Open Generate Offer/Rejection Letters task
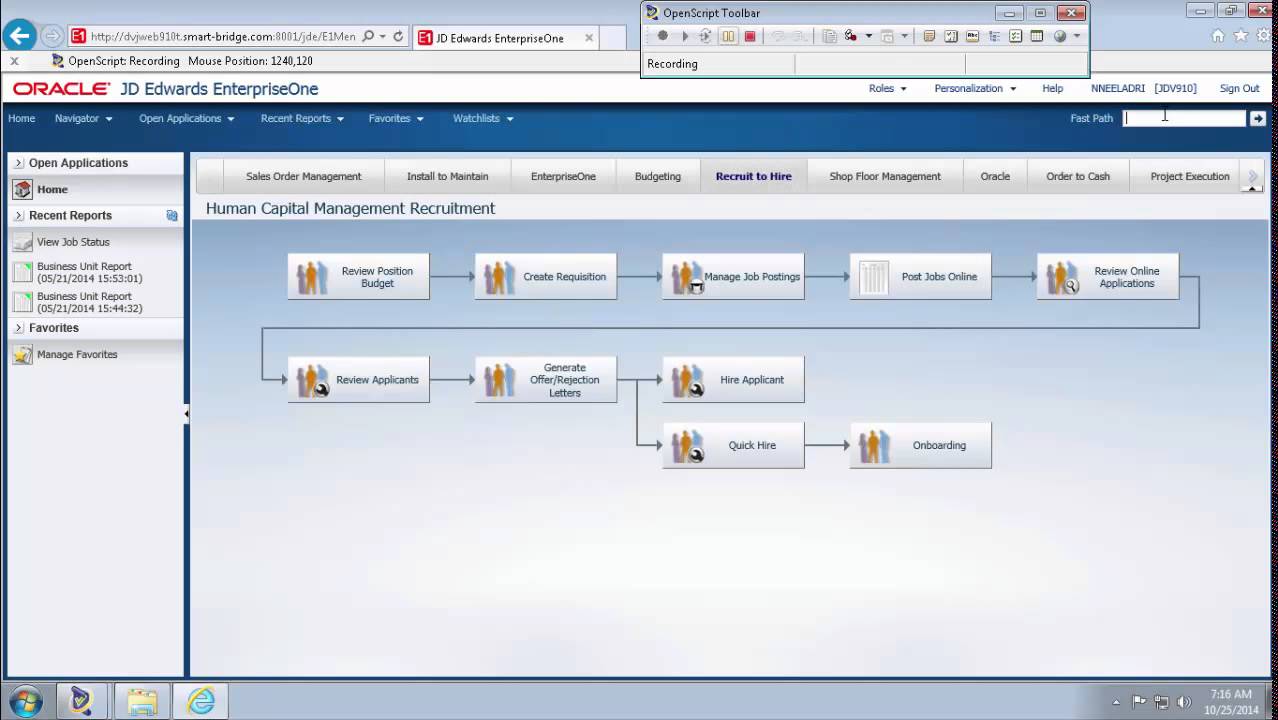This screenshot has height=720, width=1278. click(546, 380)
